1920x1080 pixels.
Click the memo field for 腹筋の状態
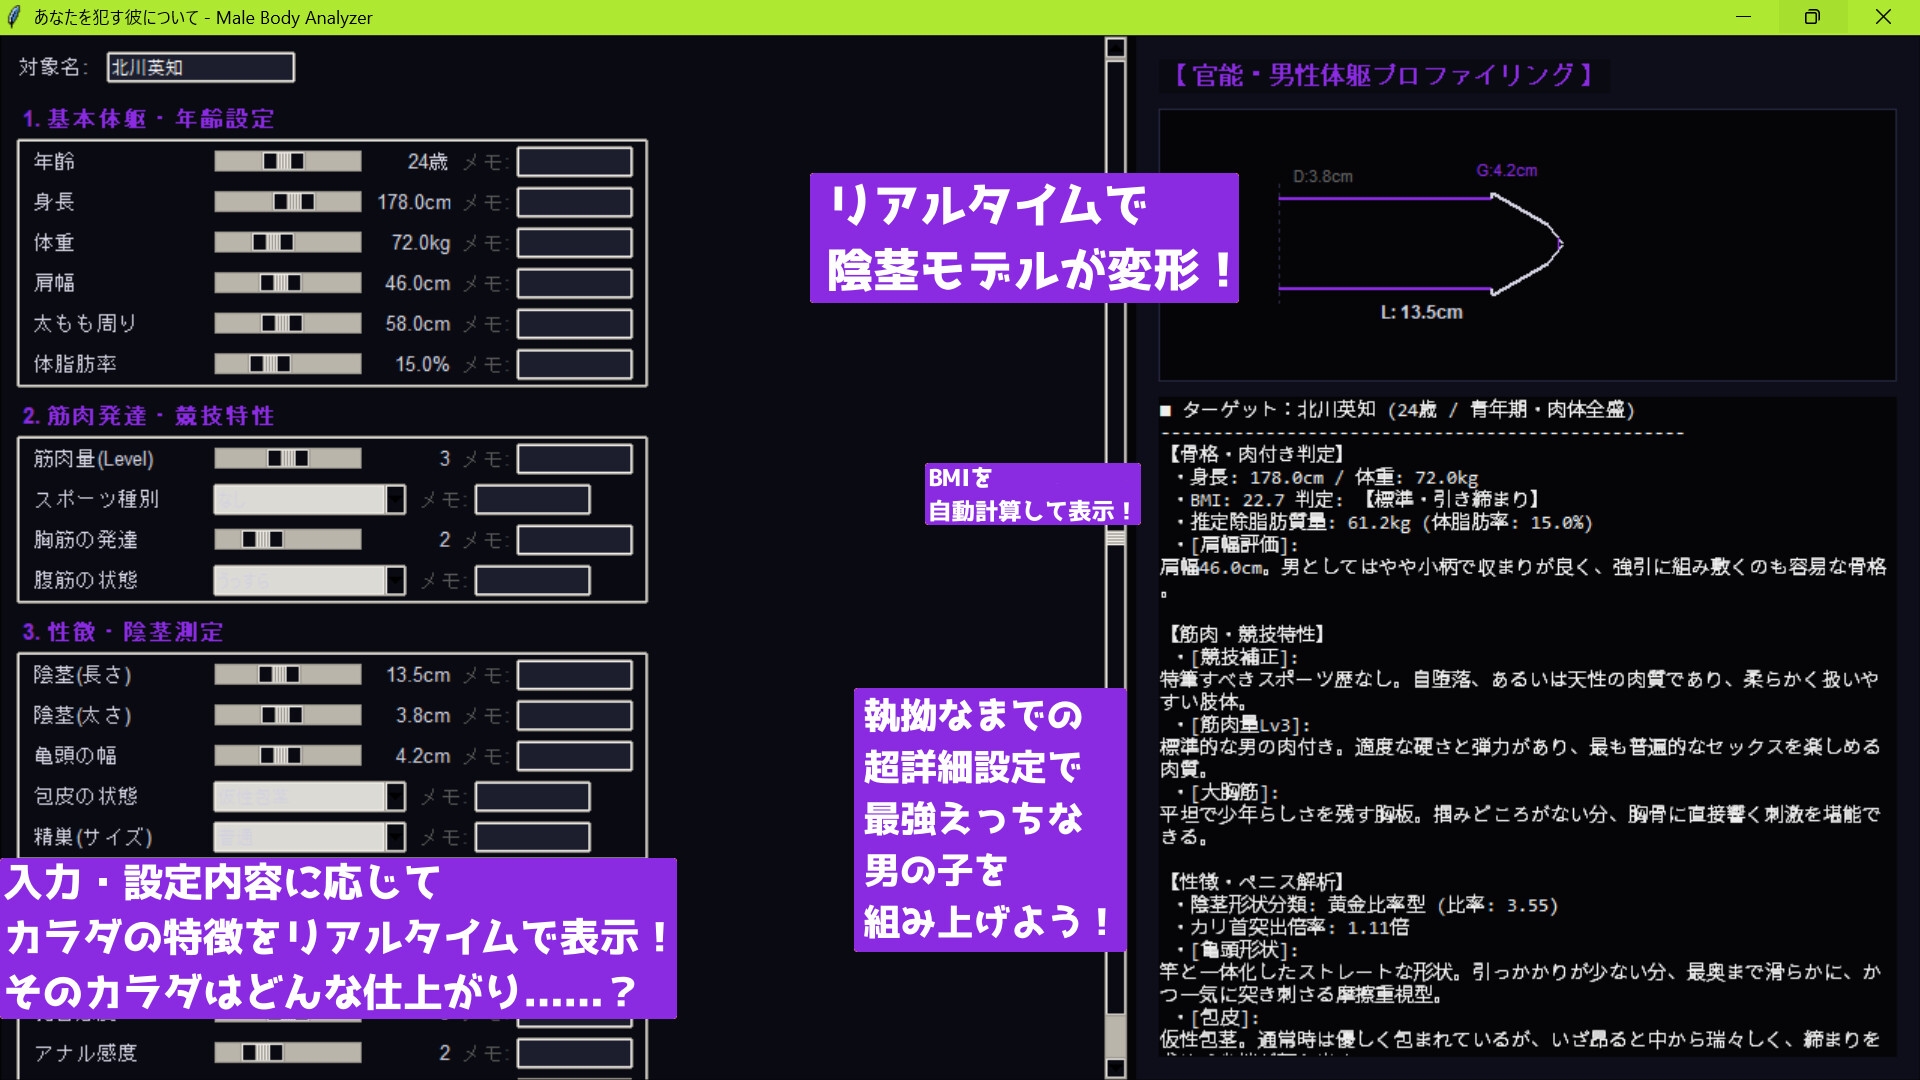pyautogui.click(x=532, y=580)
